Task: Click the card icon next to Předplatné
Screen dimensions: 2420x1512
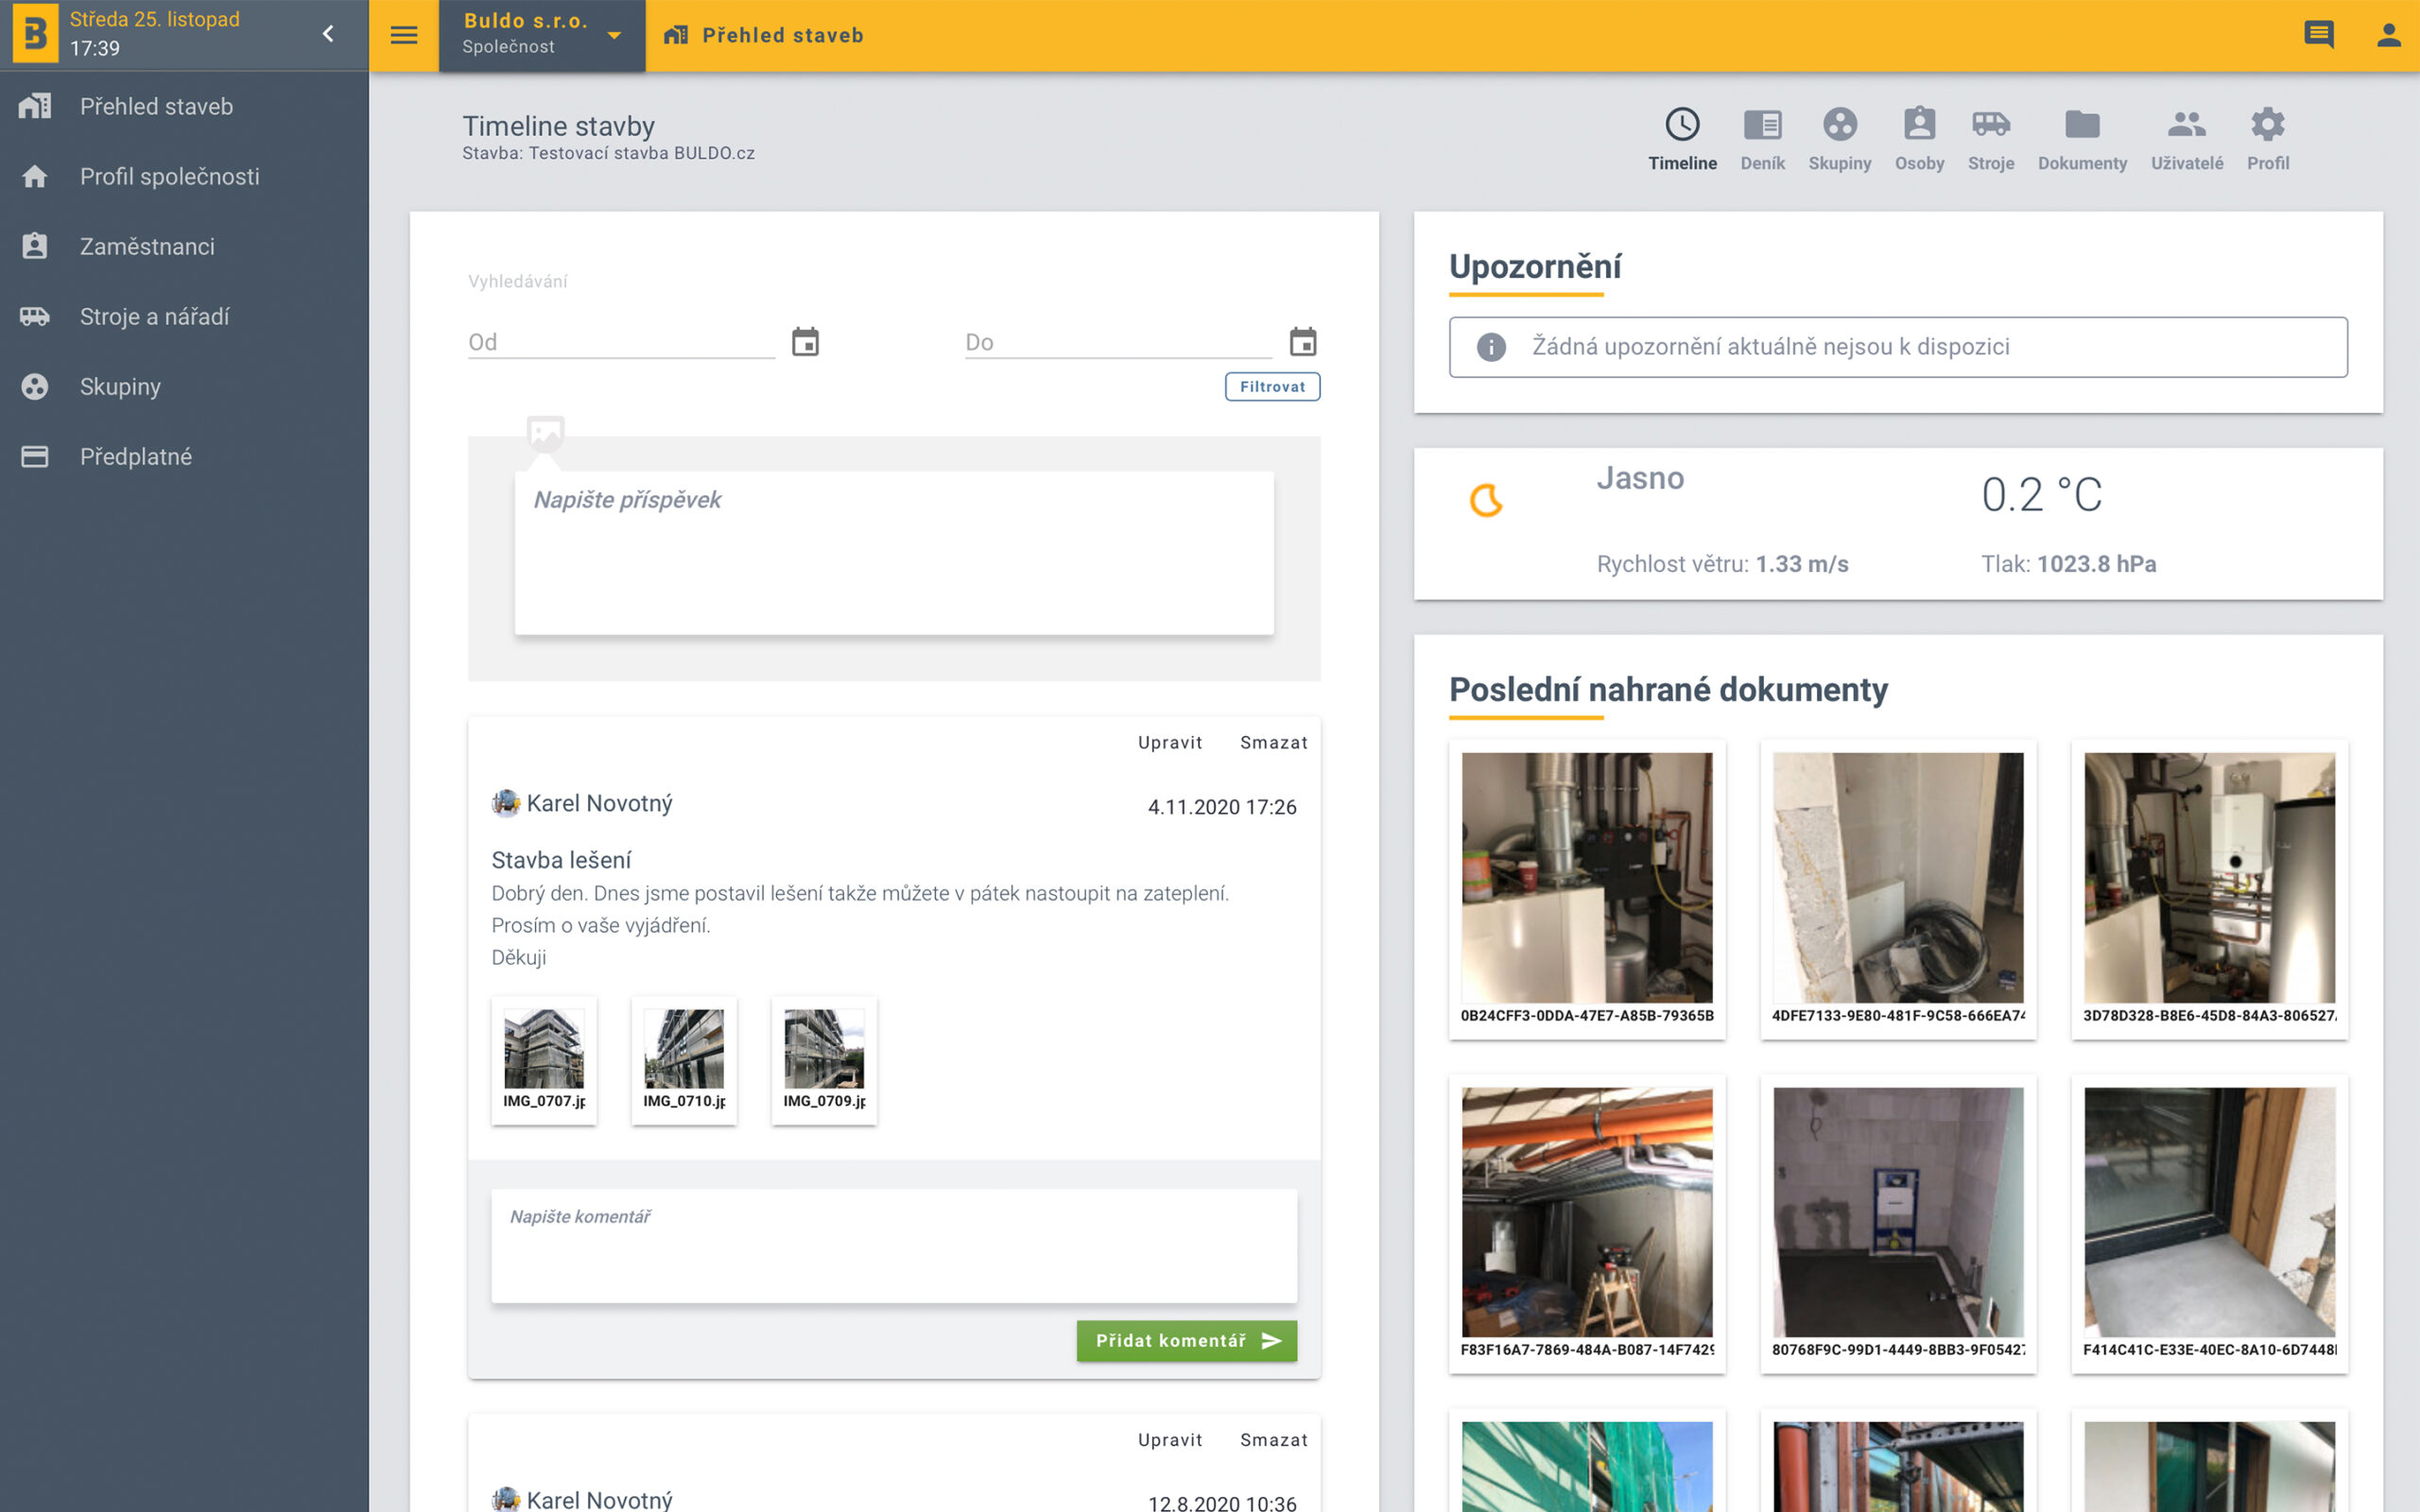Action: 35,456
